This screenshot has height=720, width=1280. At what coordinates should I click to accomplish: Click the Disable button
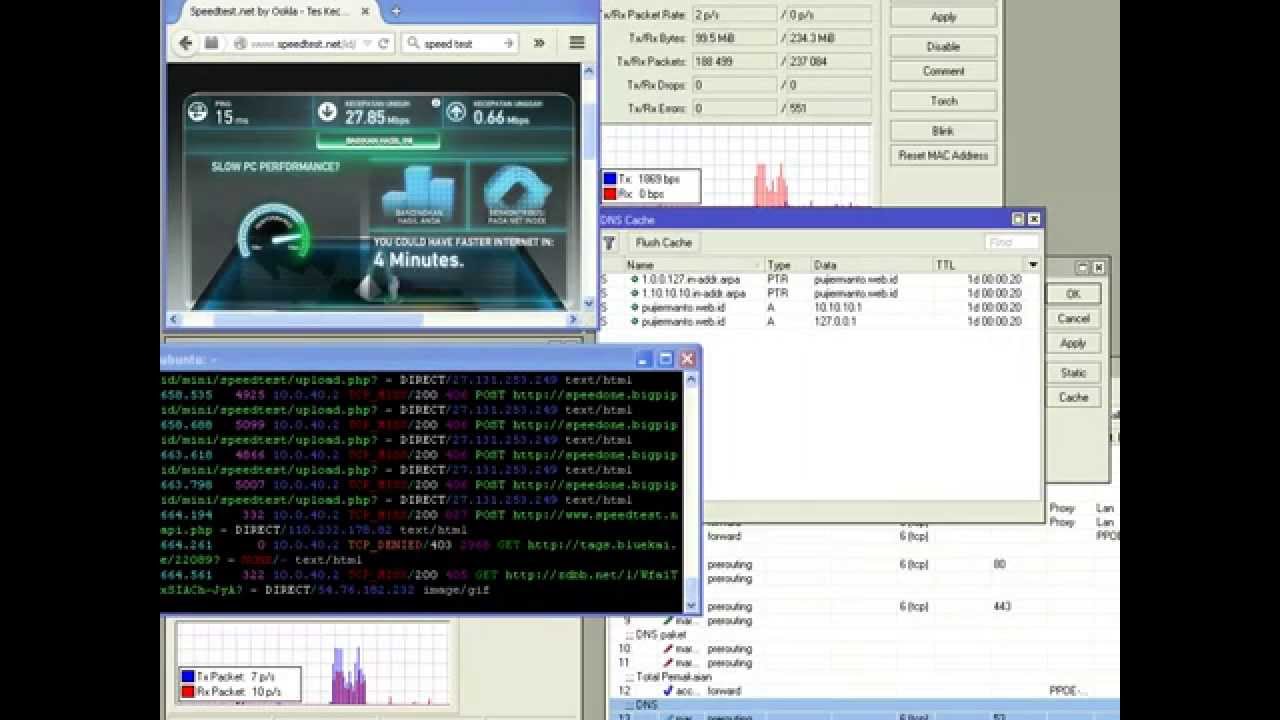click(x=943, y=46)
